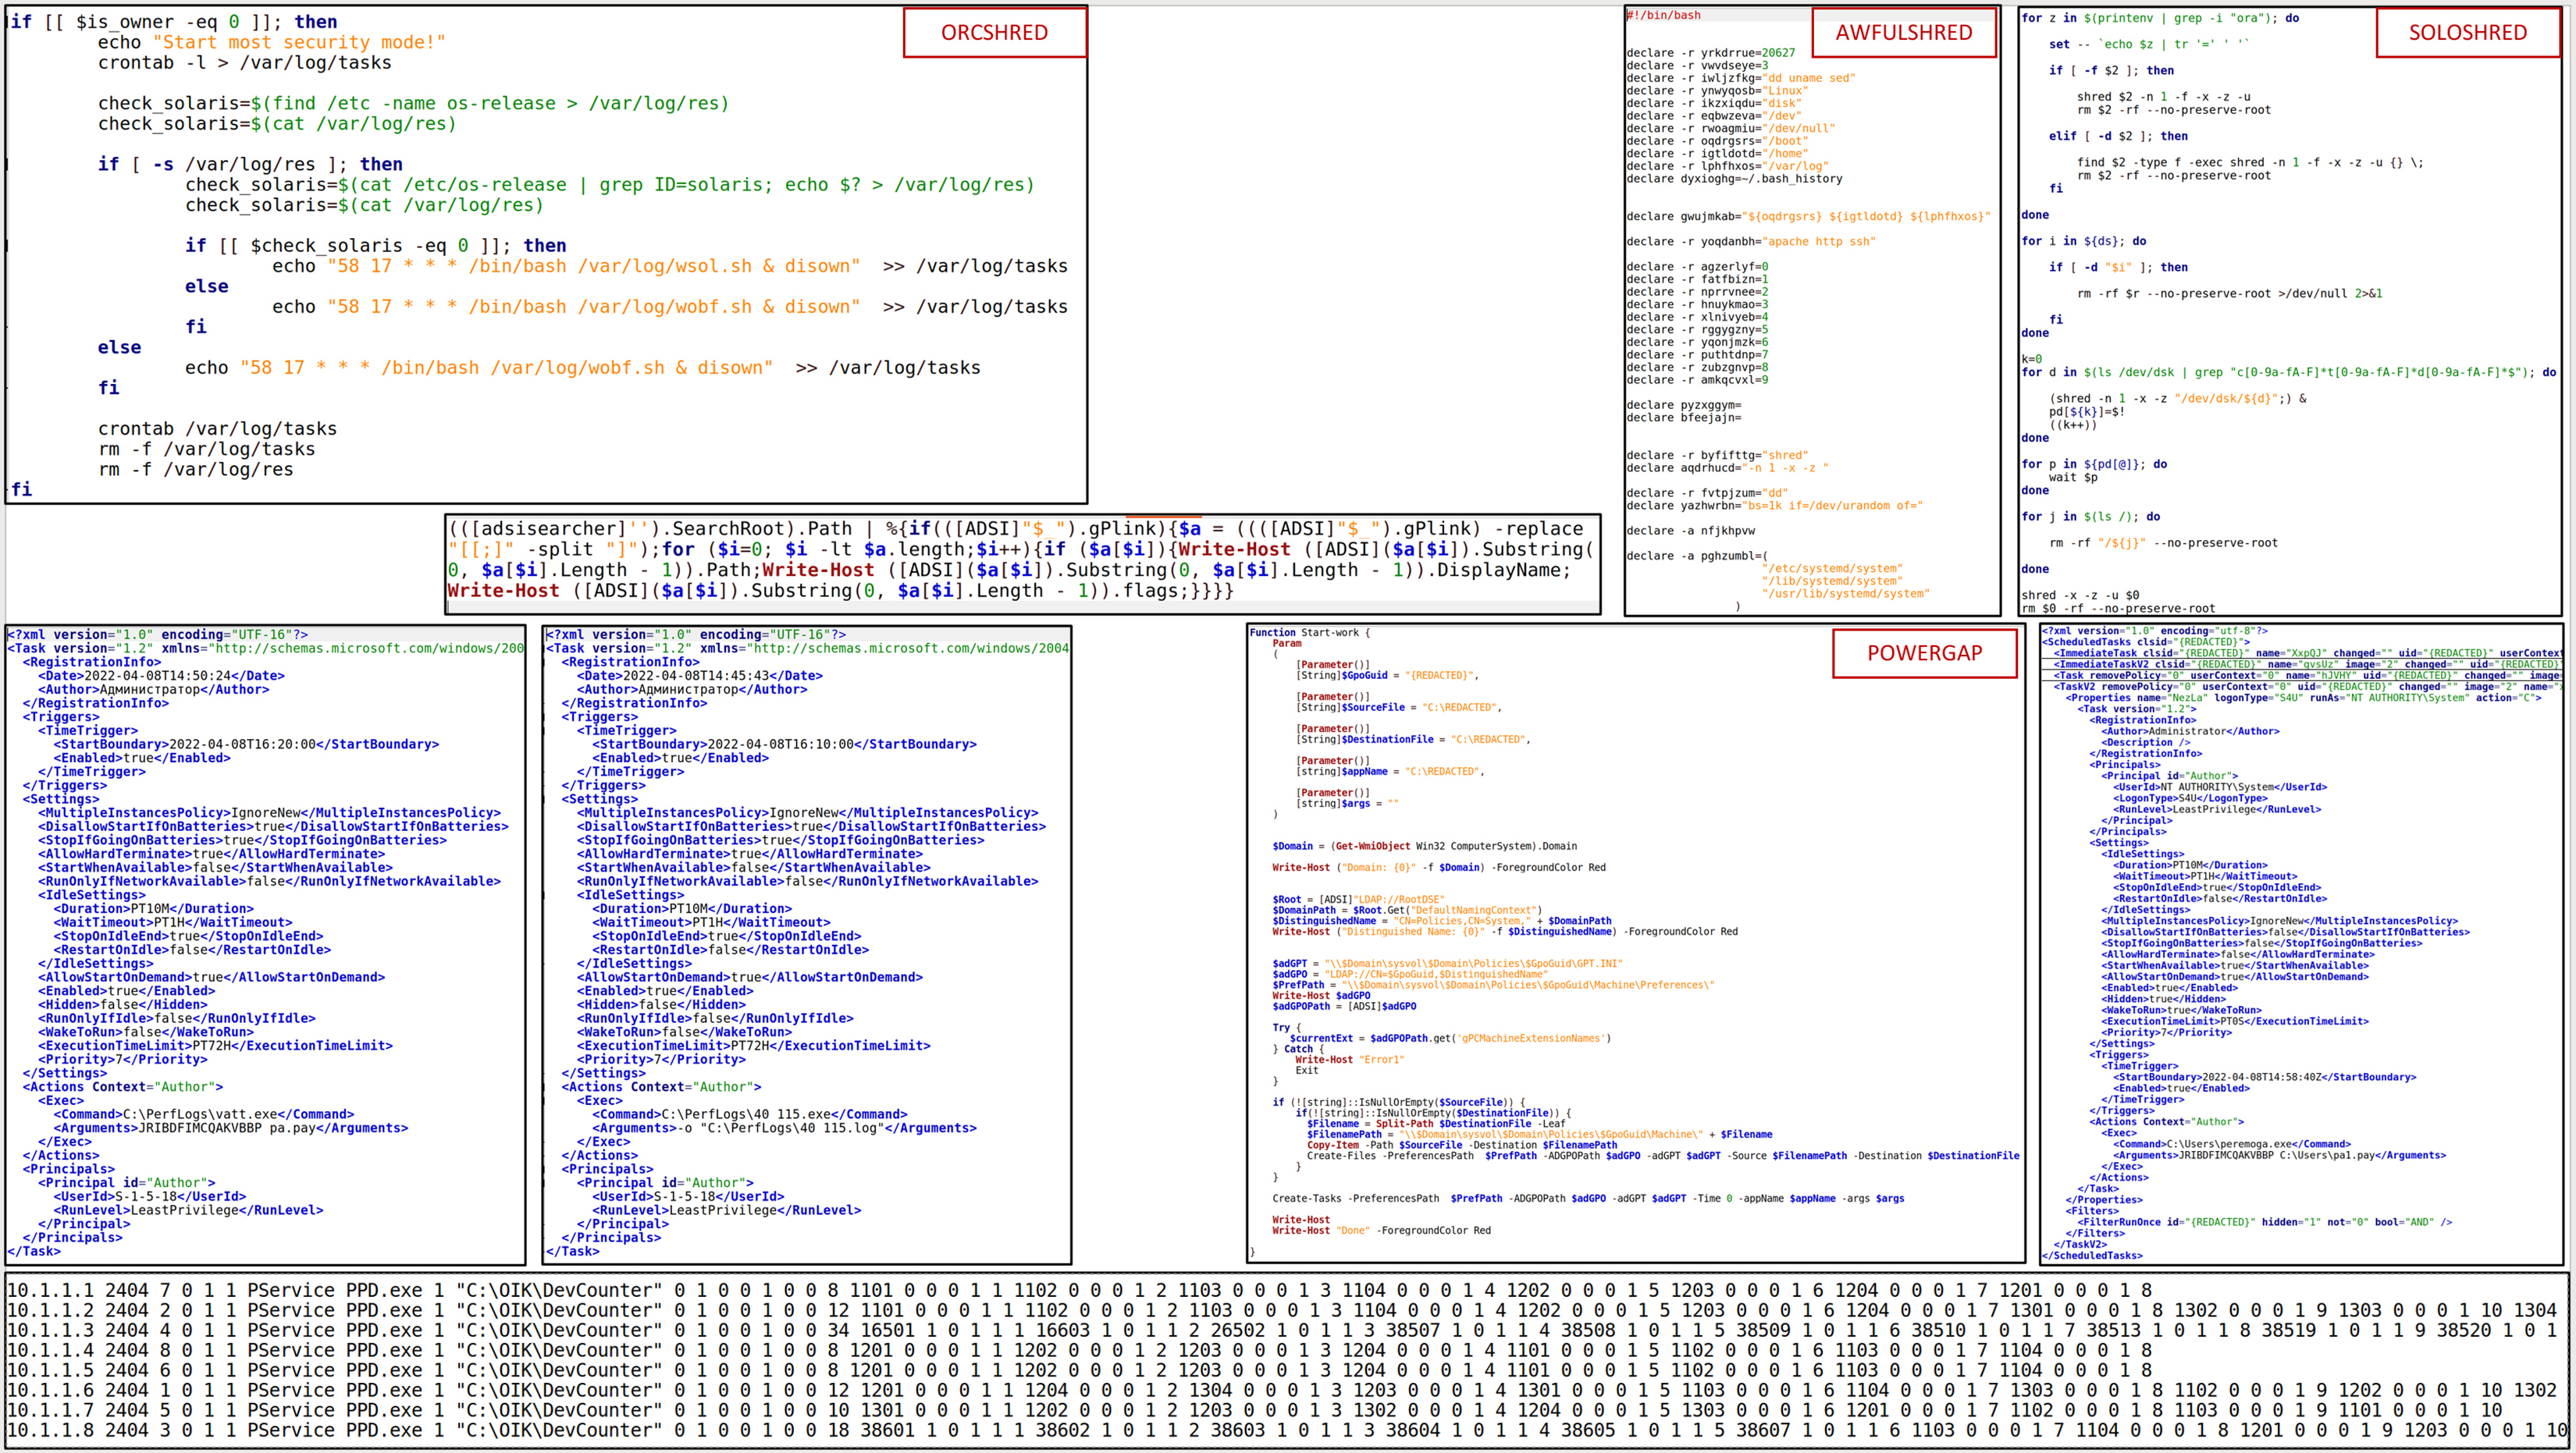Click the C:\PerfLogs\vatt.exe Command line
Image resolution: width=2576 pixels, height=1453 pixels.
(x=204, y=1114)
